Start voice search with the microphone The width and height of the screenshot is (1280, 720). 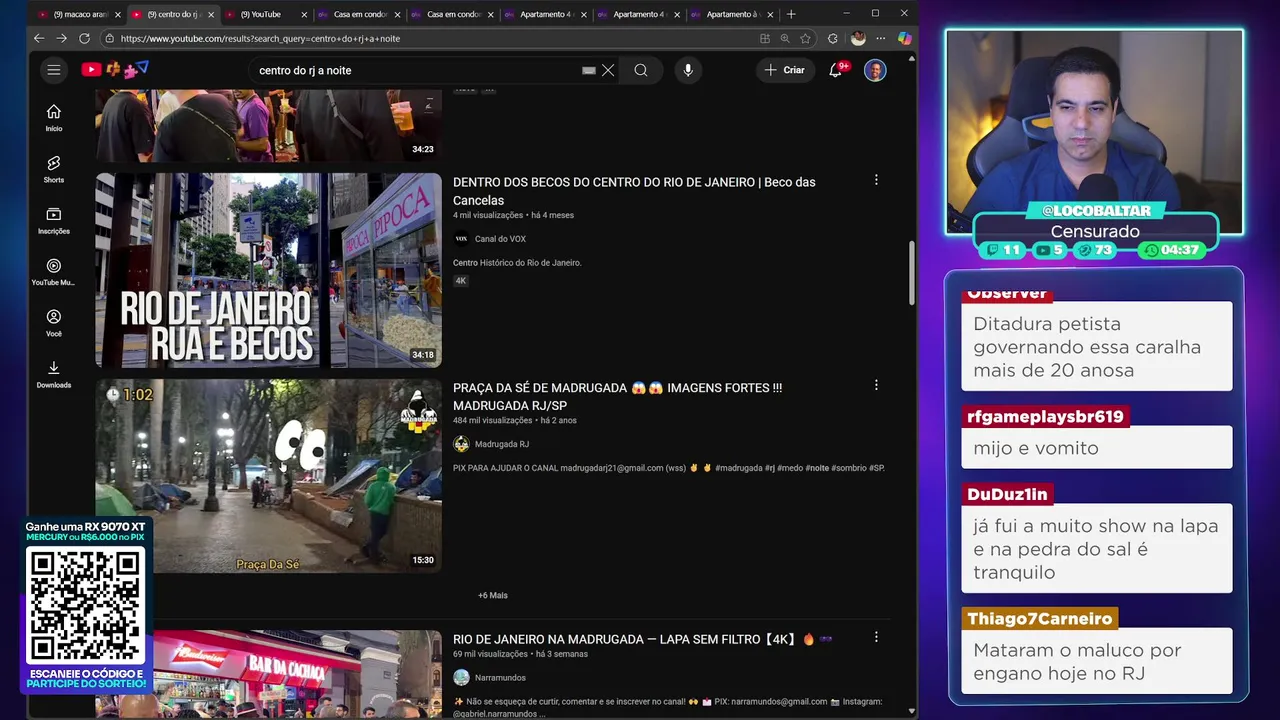click(688, 70)
